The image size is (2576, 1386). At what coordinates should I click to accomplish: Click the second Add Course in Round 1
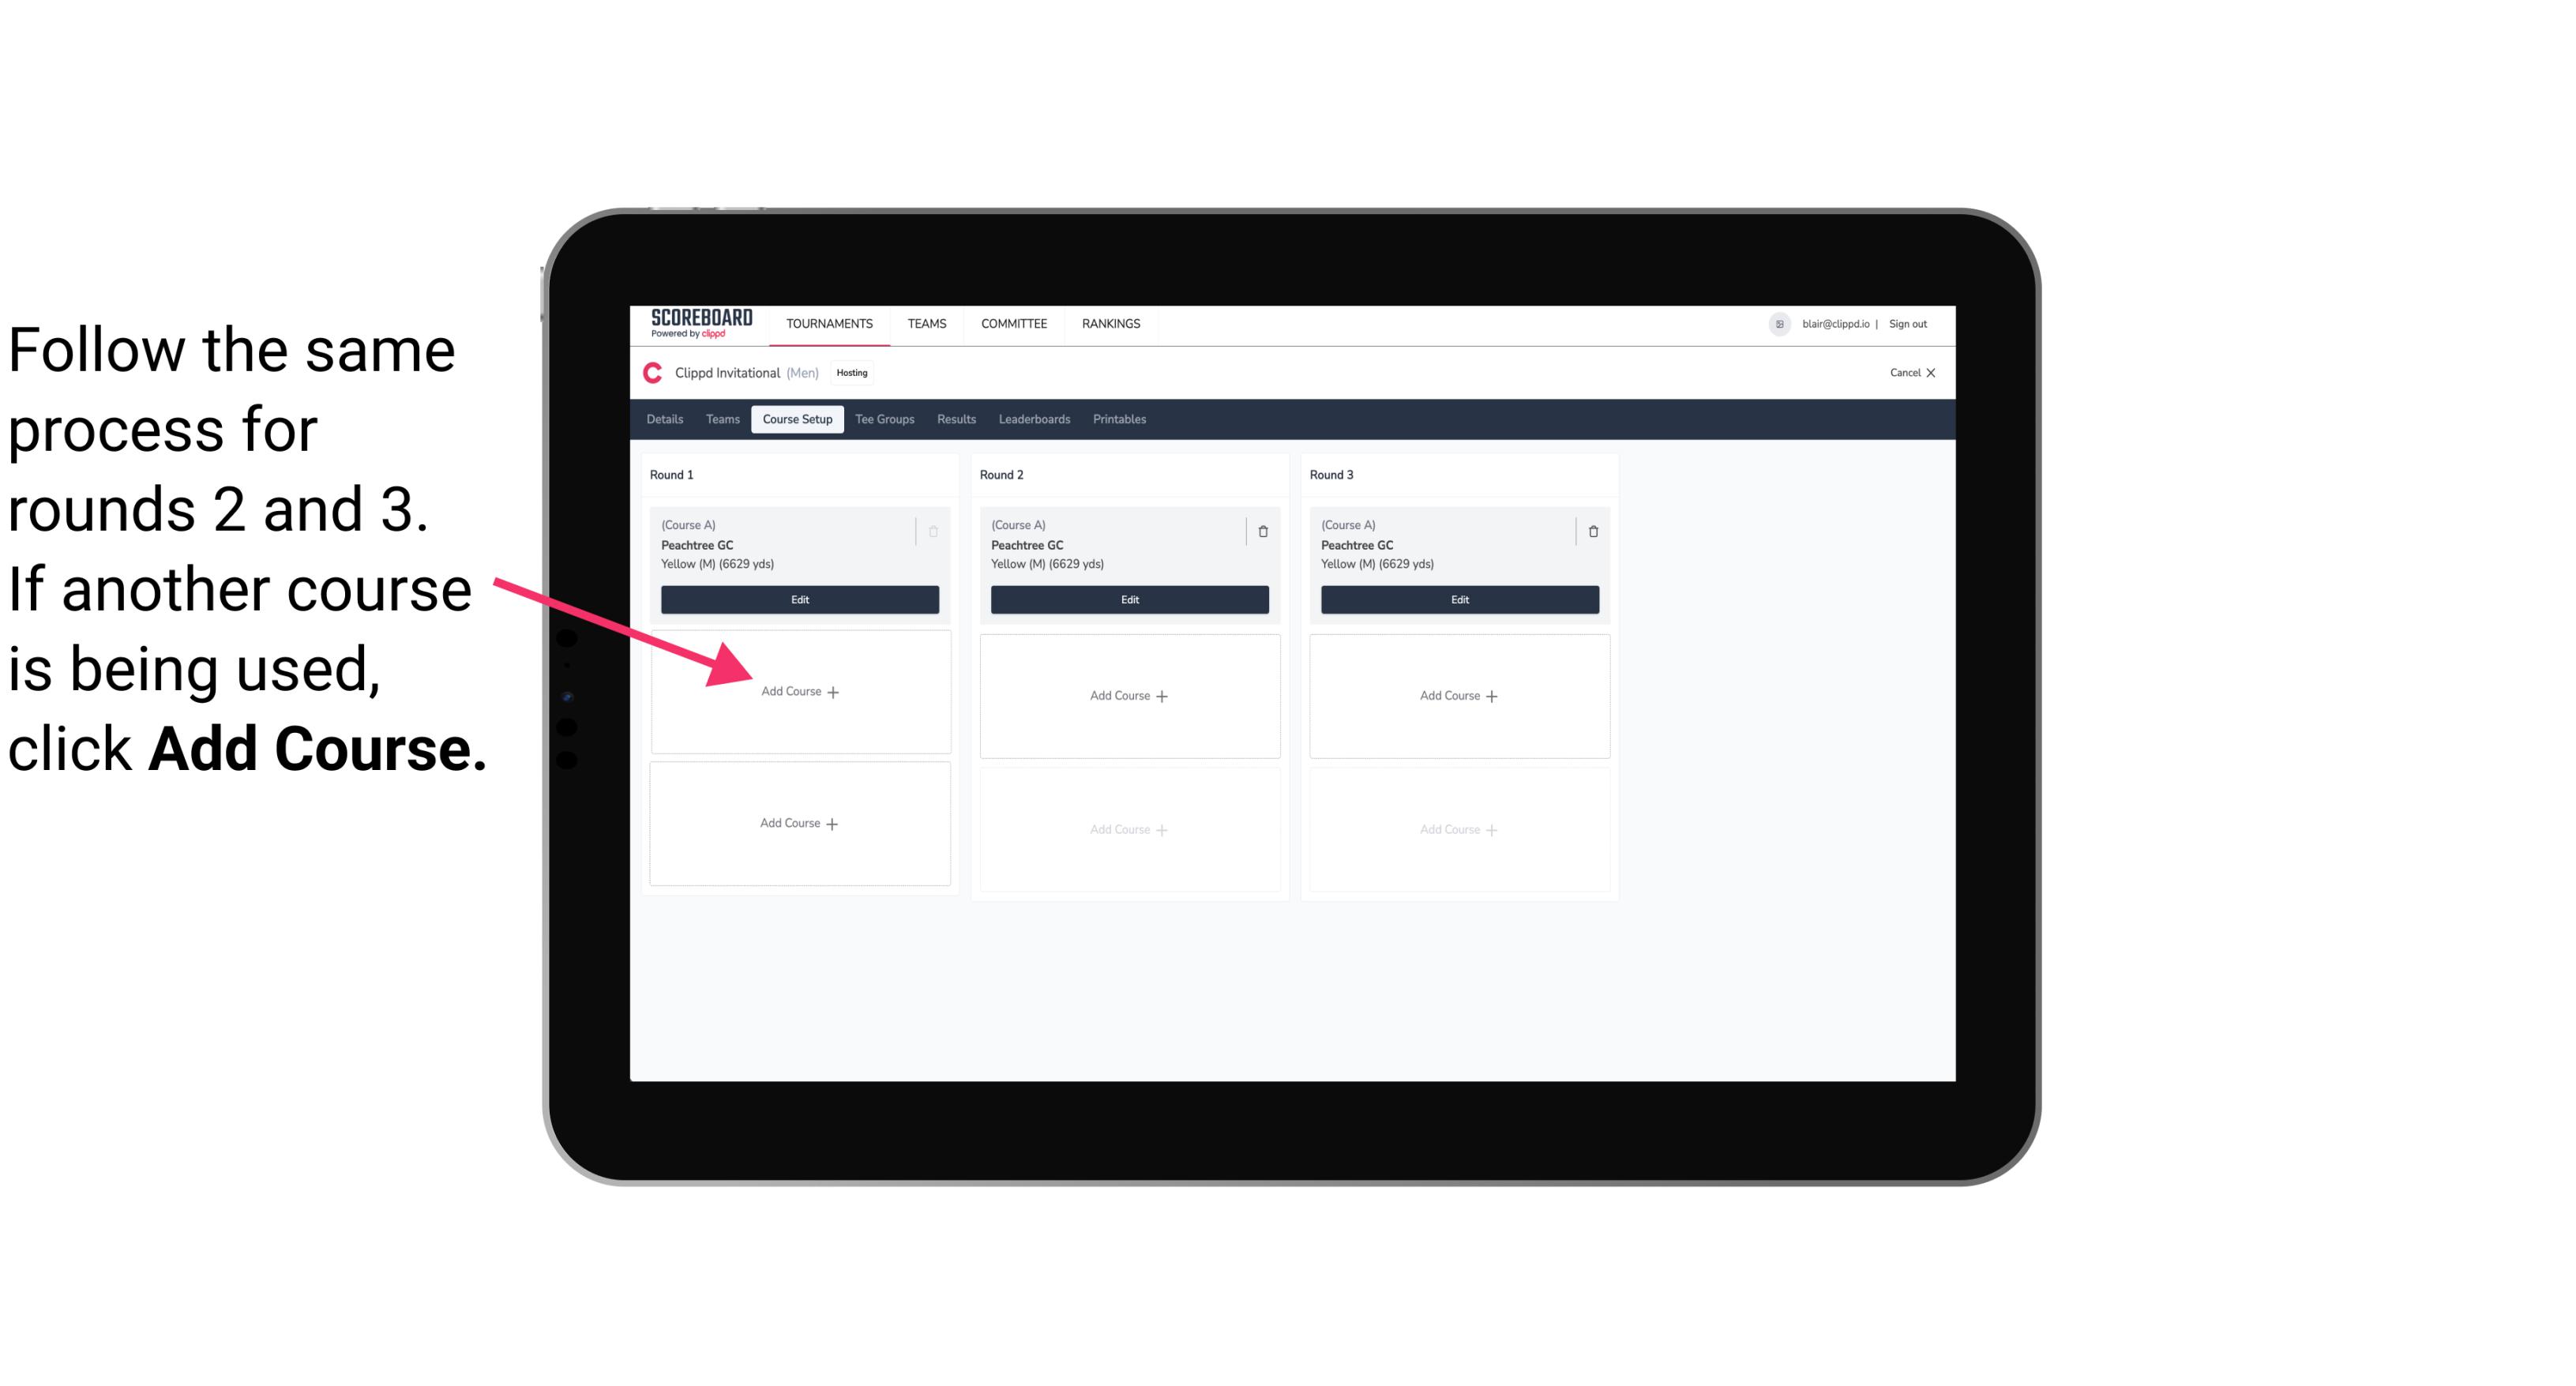coord(797,823)
